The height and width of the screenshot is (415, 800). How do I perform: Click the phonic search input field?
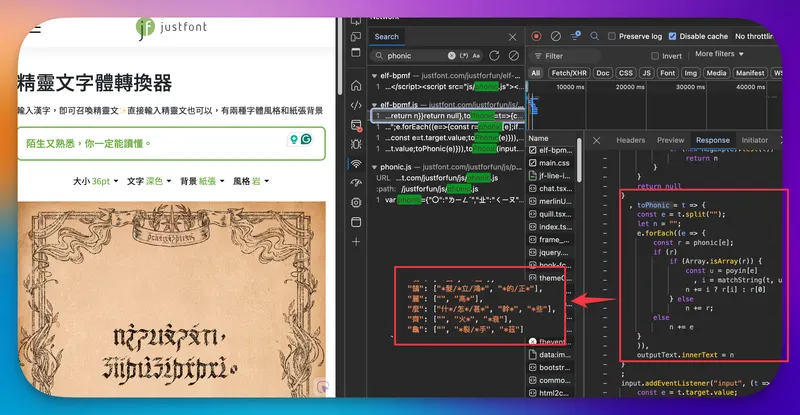(x=416, y=56)
